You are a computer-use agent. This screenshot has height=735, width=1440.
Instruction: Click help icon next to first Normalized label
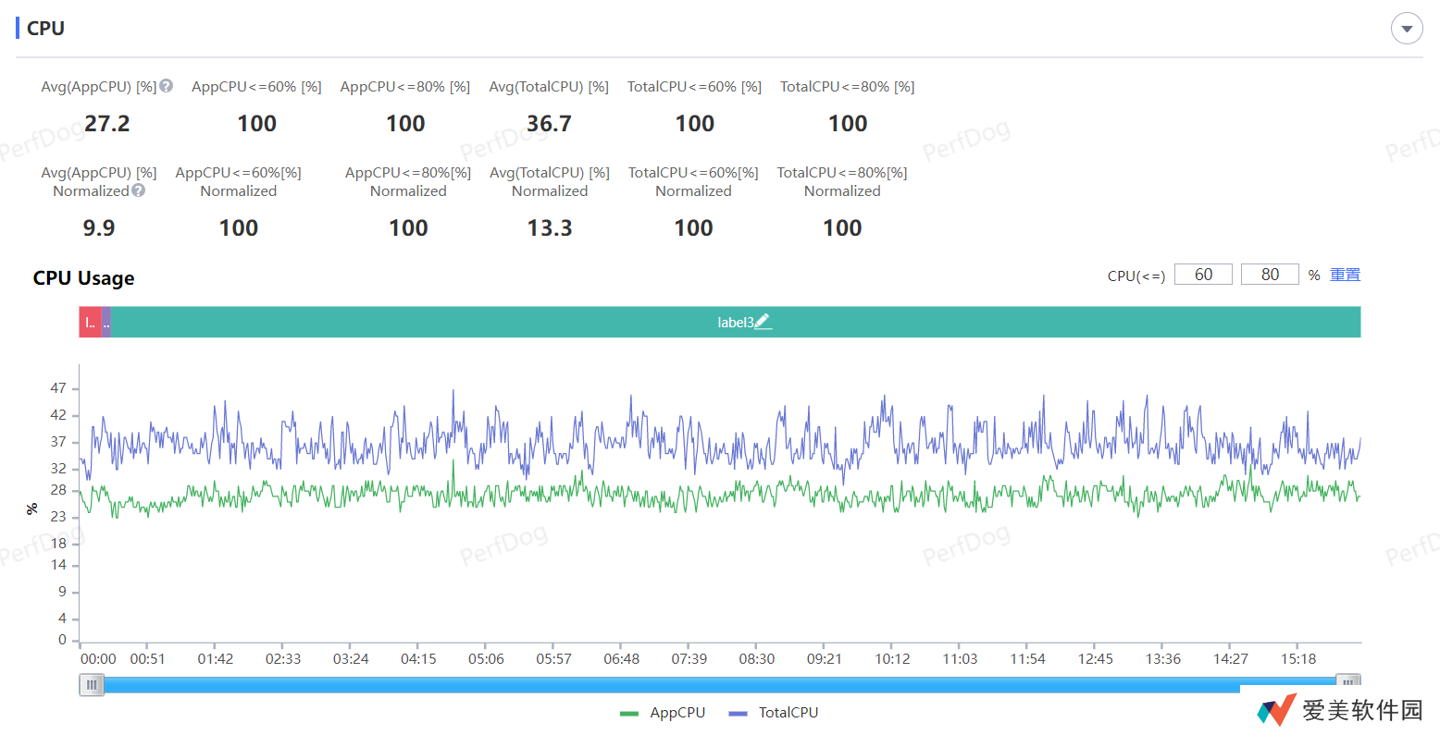[x=138, y=190]
